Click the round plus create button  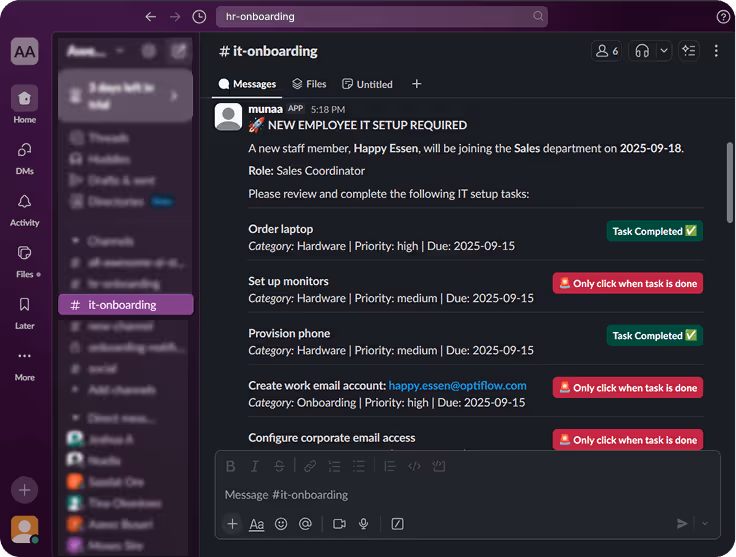pyautogui.click(x=24, y=490)
